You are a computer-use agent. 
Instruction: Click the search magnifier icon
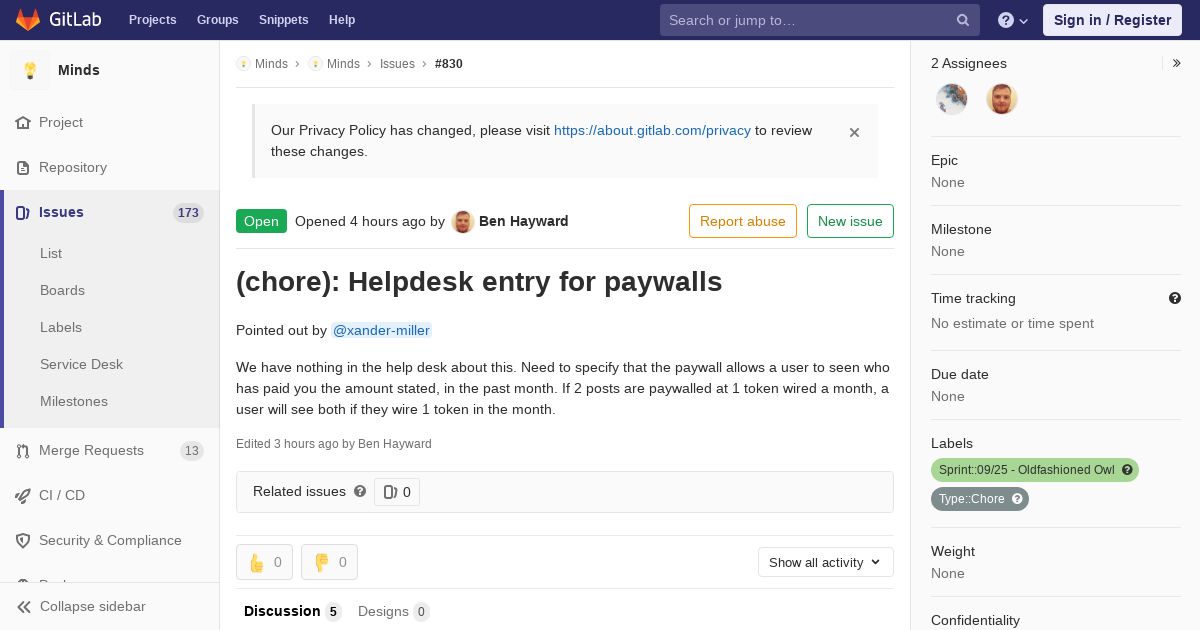(963, 20)
